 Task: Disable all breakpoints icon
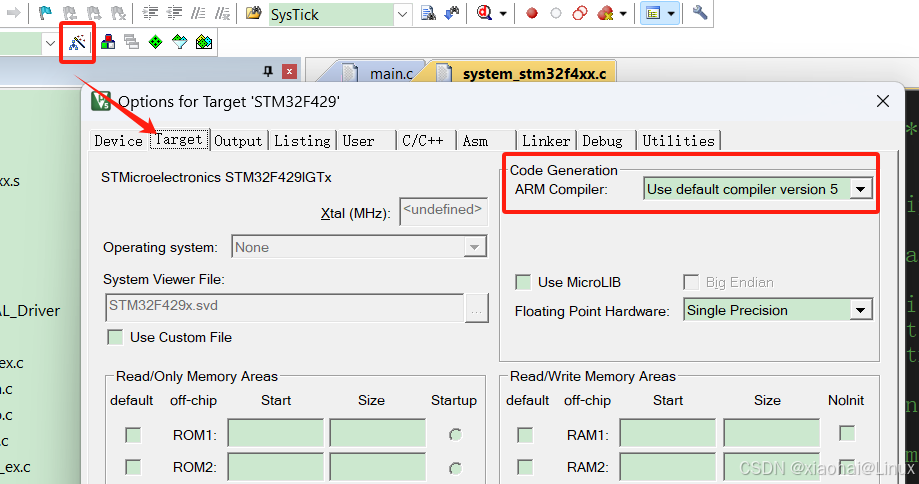[580, 13]
